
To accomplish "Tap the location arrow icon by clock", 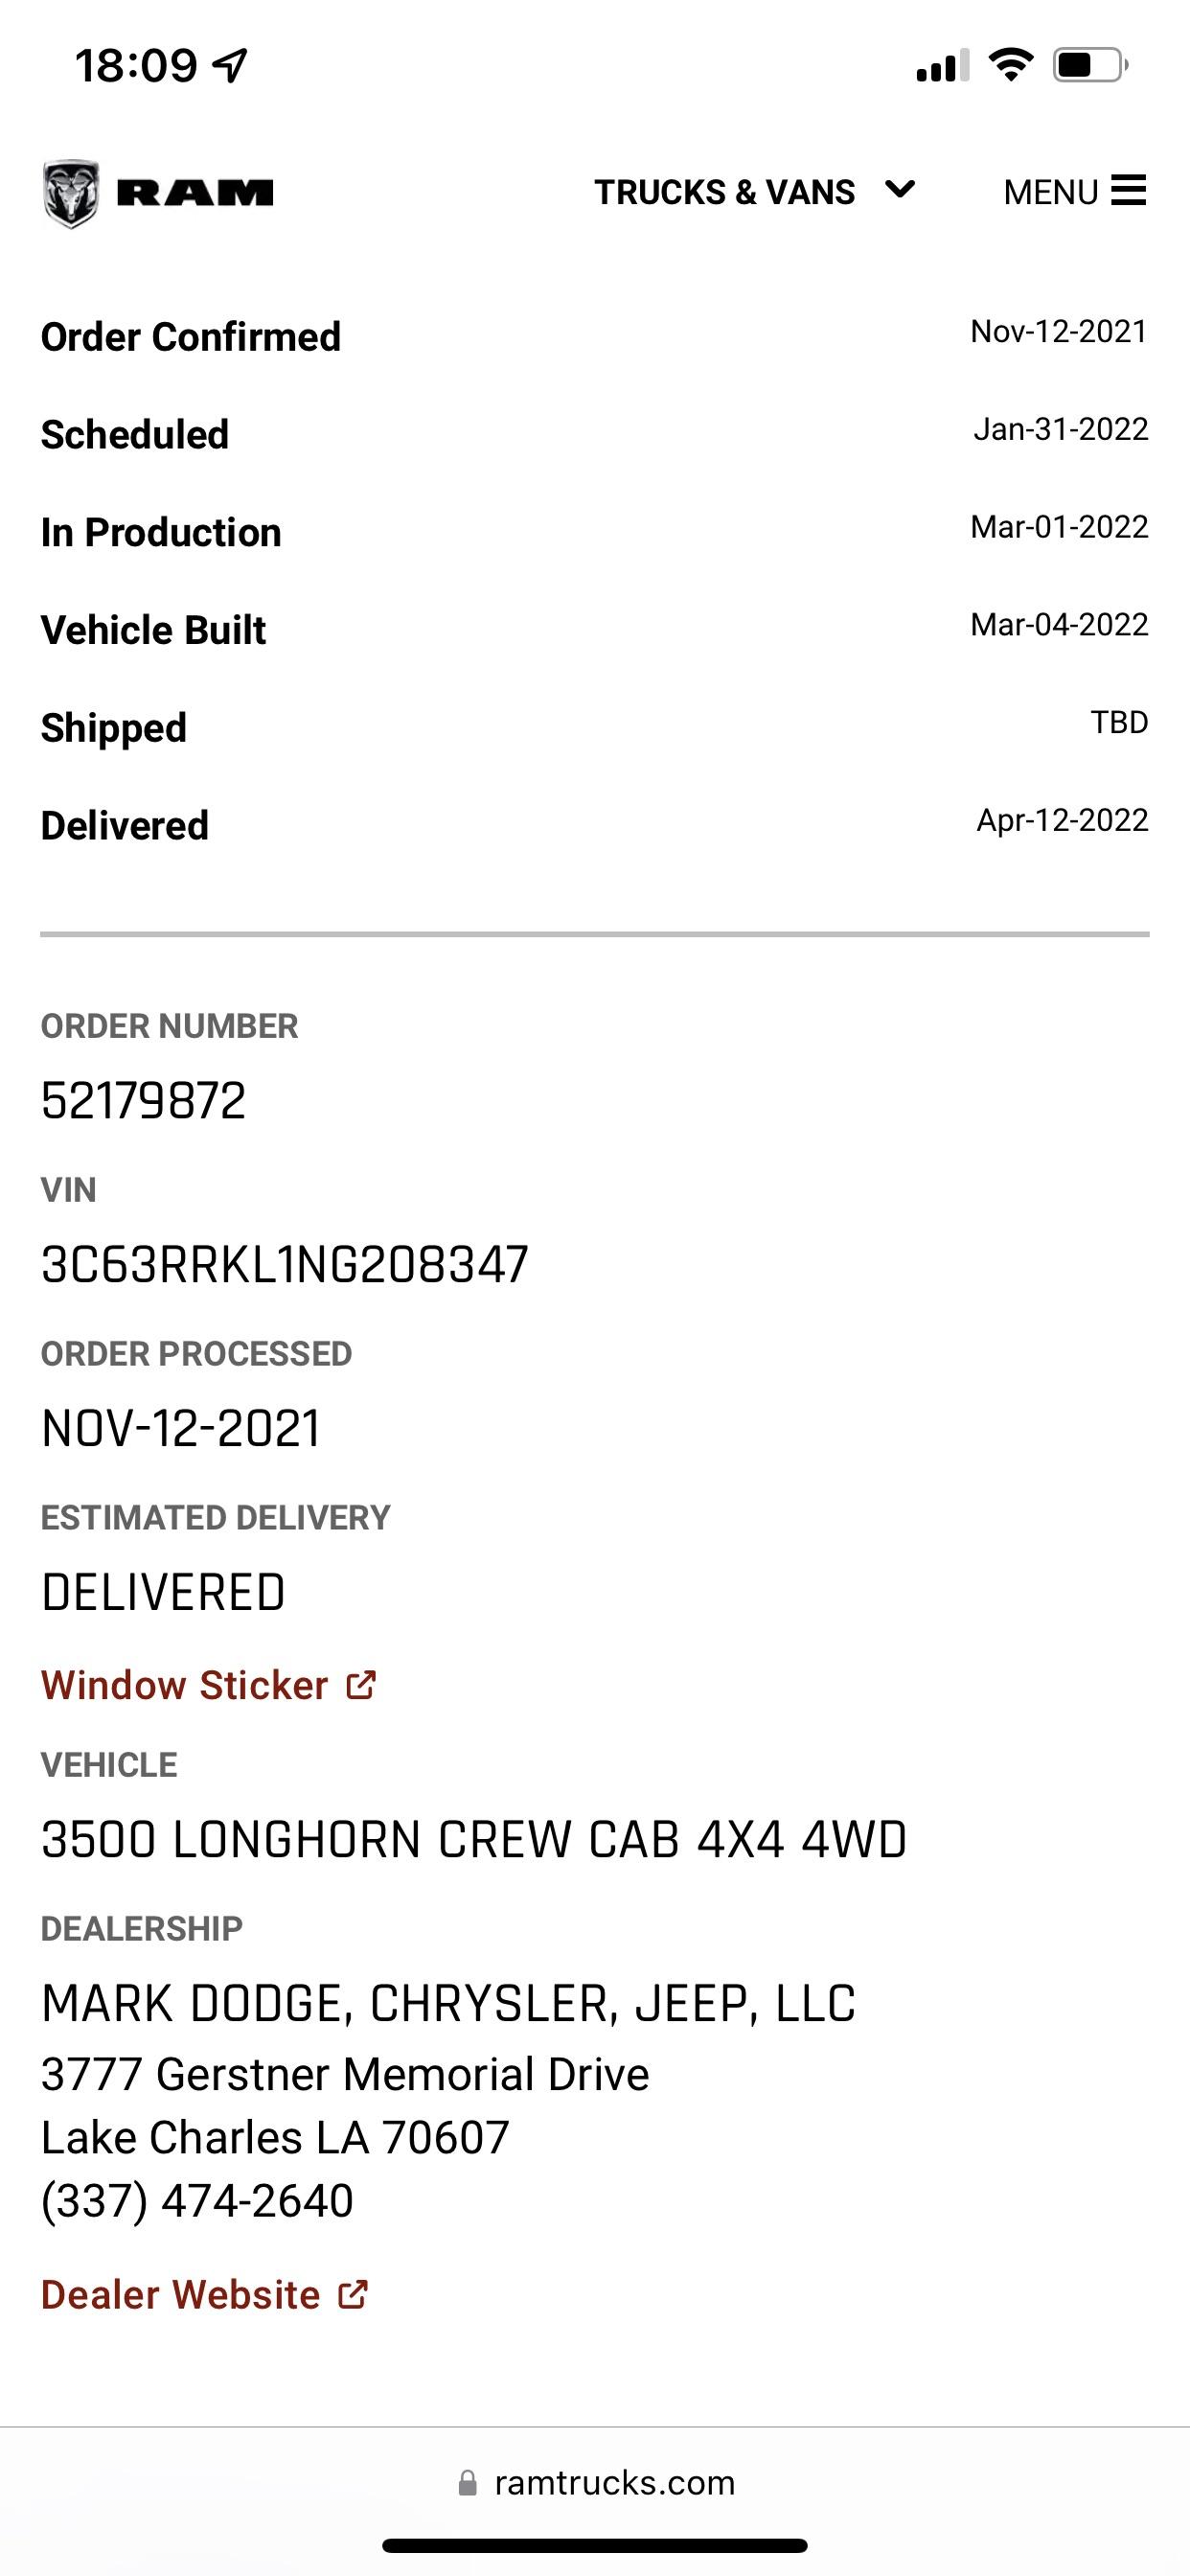I will [x=231, y=66].
